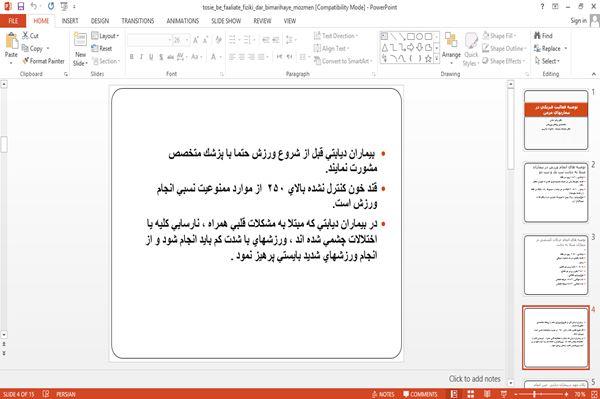Image resolution: width=600 pixels, height=399 pixels.
Task: Toggle Strikethrough formatting
Action: point(170,57)
